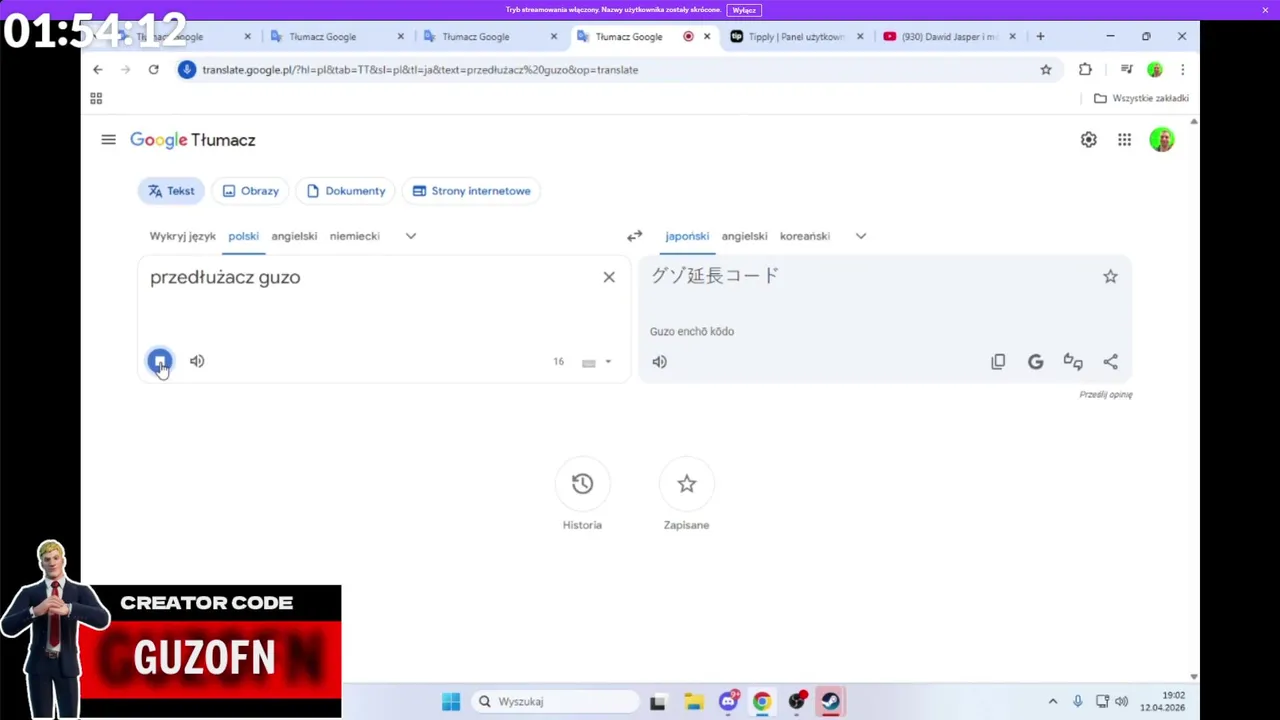Viewport: 1280px width, 720px height.
Task: Open Chrome extensions menu
Action: [x=1085, y=69]
